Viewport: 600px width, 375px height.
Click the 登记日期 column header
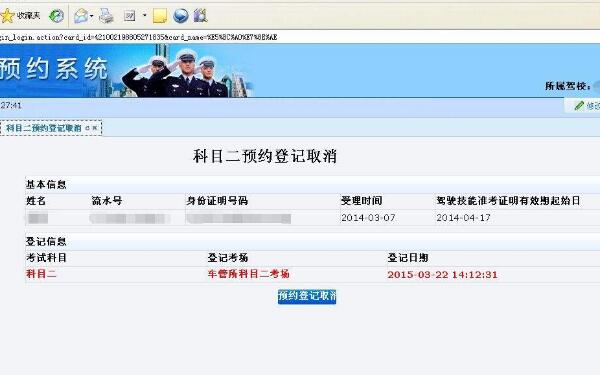pos(408,258)
